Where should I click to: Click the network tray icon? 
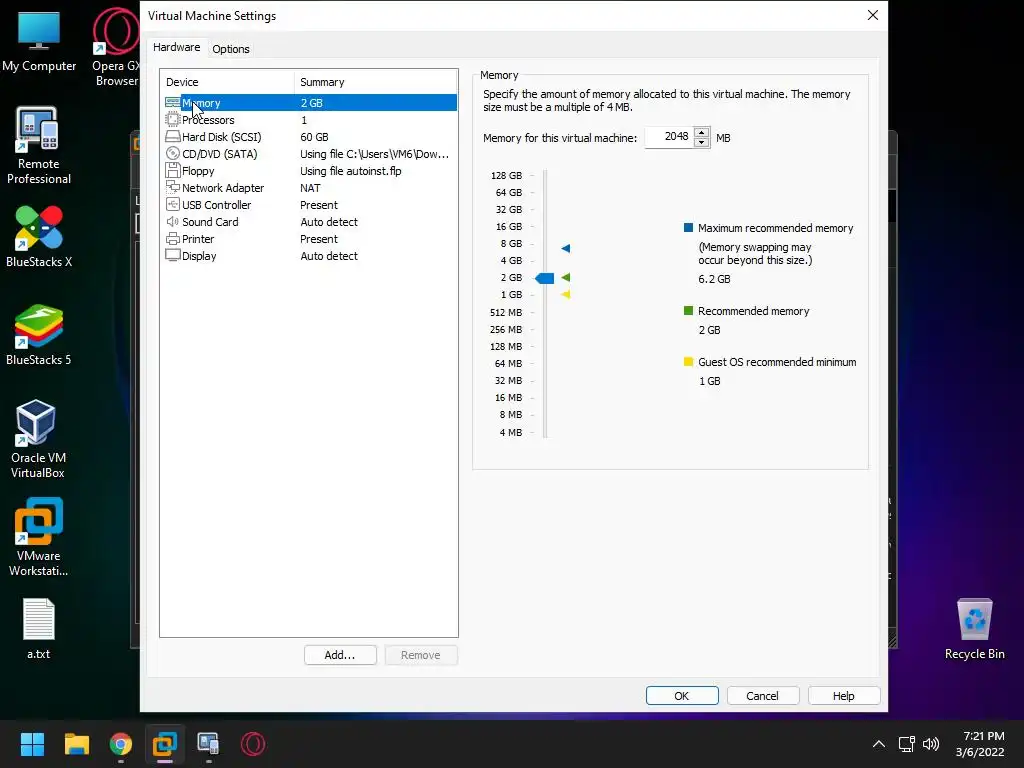click(x=906, y=744)
